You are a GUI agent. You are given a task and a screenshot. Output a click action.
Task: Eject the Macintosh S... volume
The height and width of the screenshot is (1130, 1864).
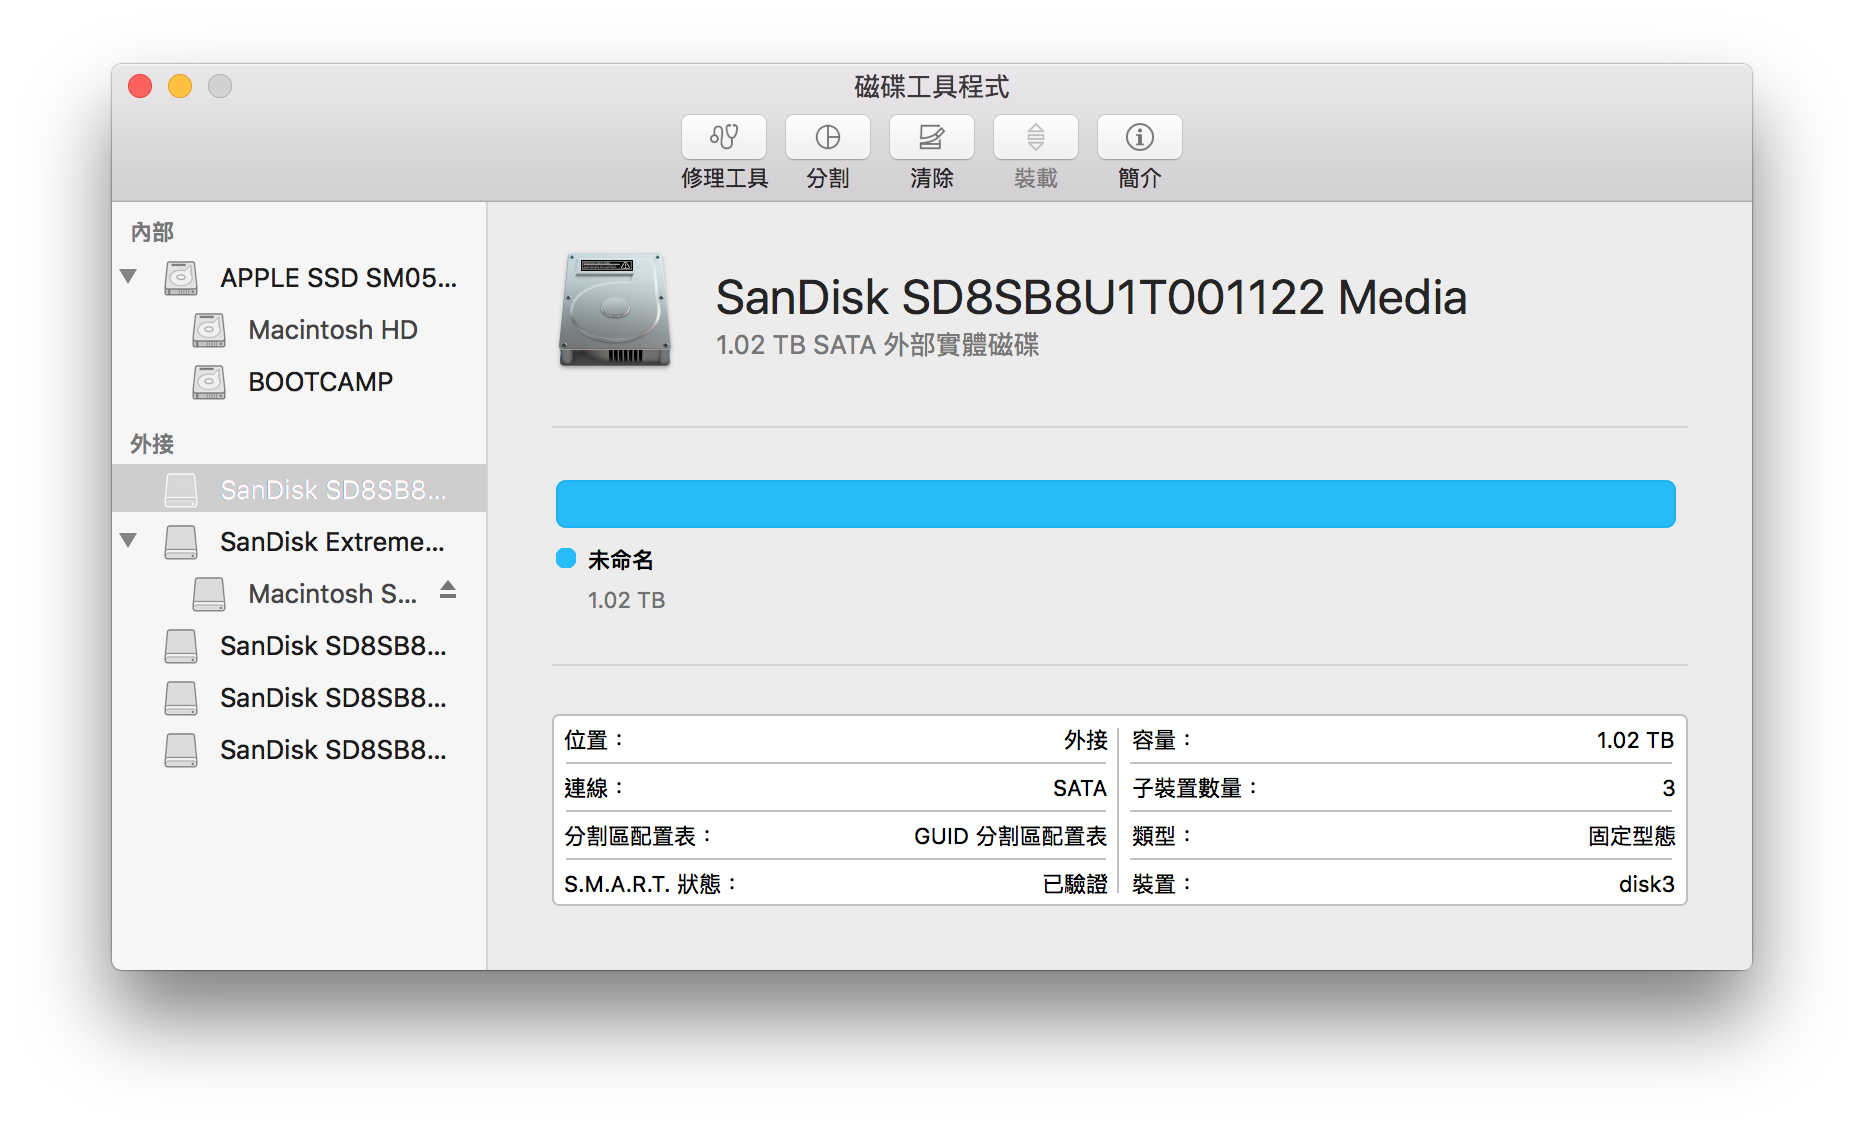[x=448, y=591]
